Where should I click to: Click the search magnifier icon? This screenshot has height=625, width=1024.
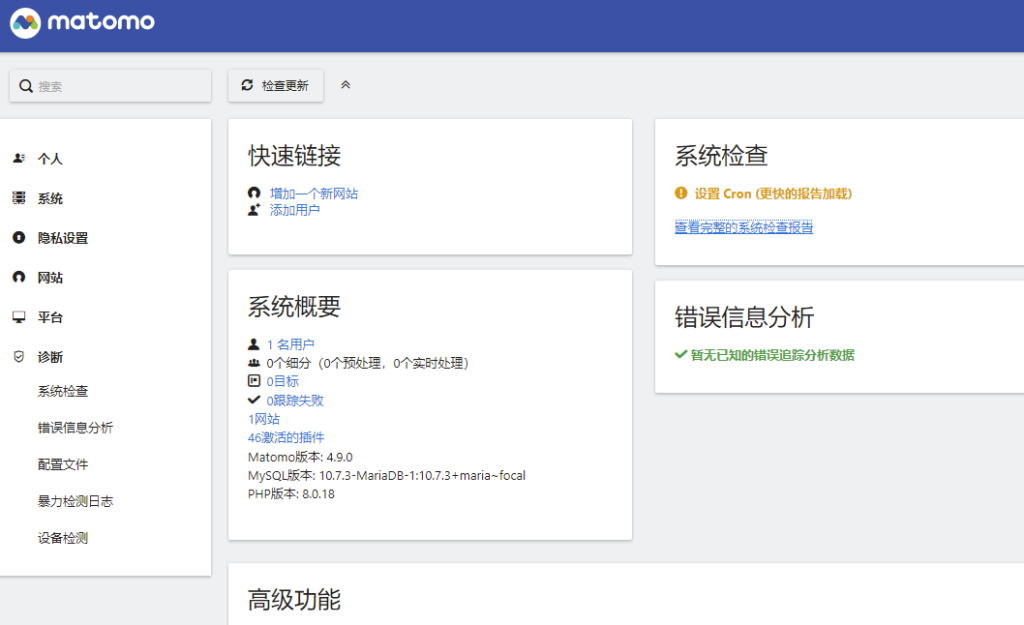(26, 87)
